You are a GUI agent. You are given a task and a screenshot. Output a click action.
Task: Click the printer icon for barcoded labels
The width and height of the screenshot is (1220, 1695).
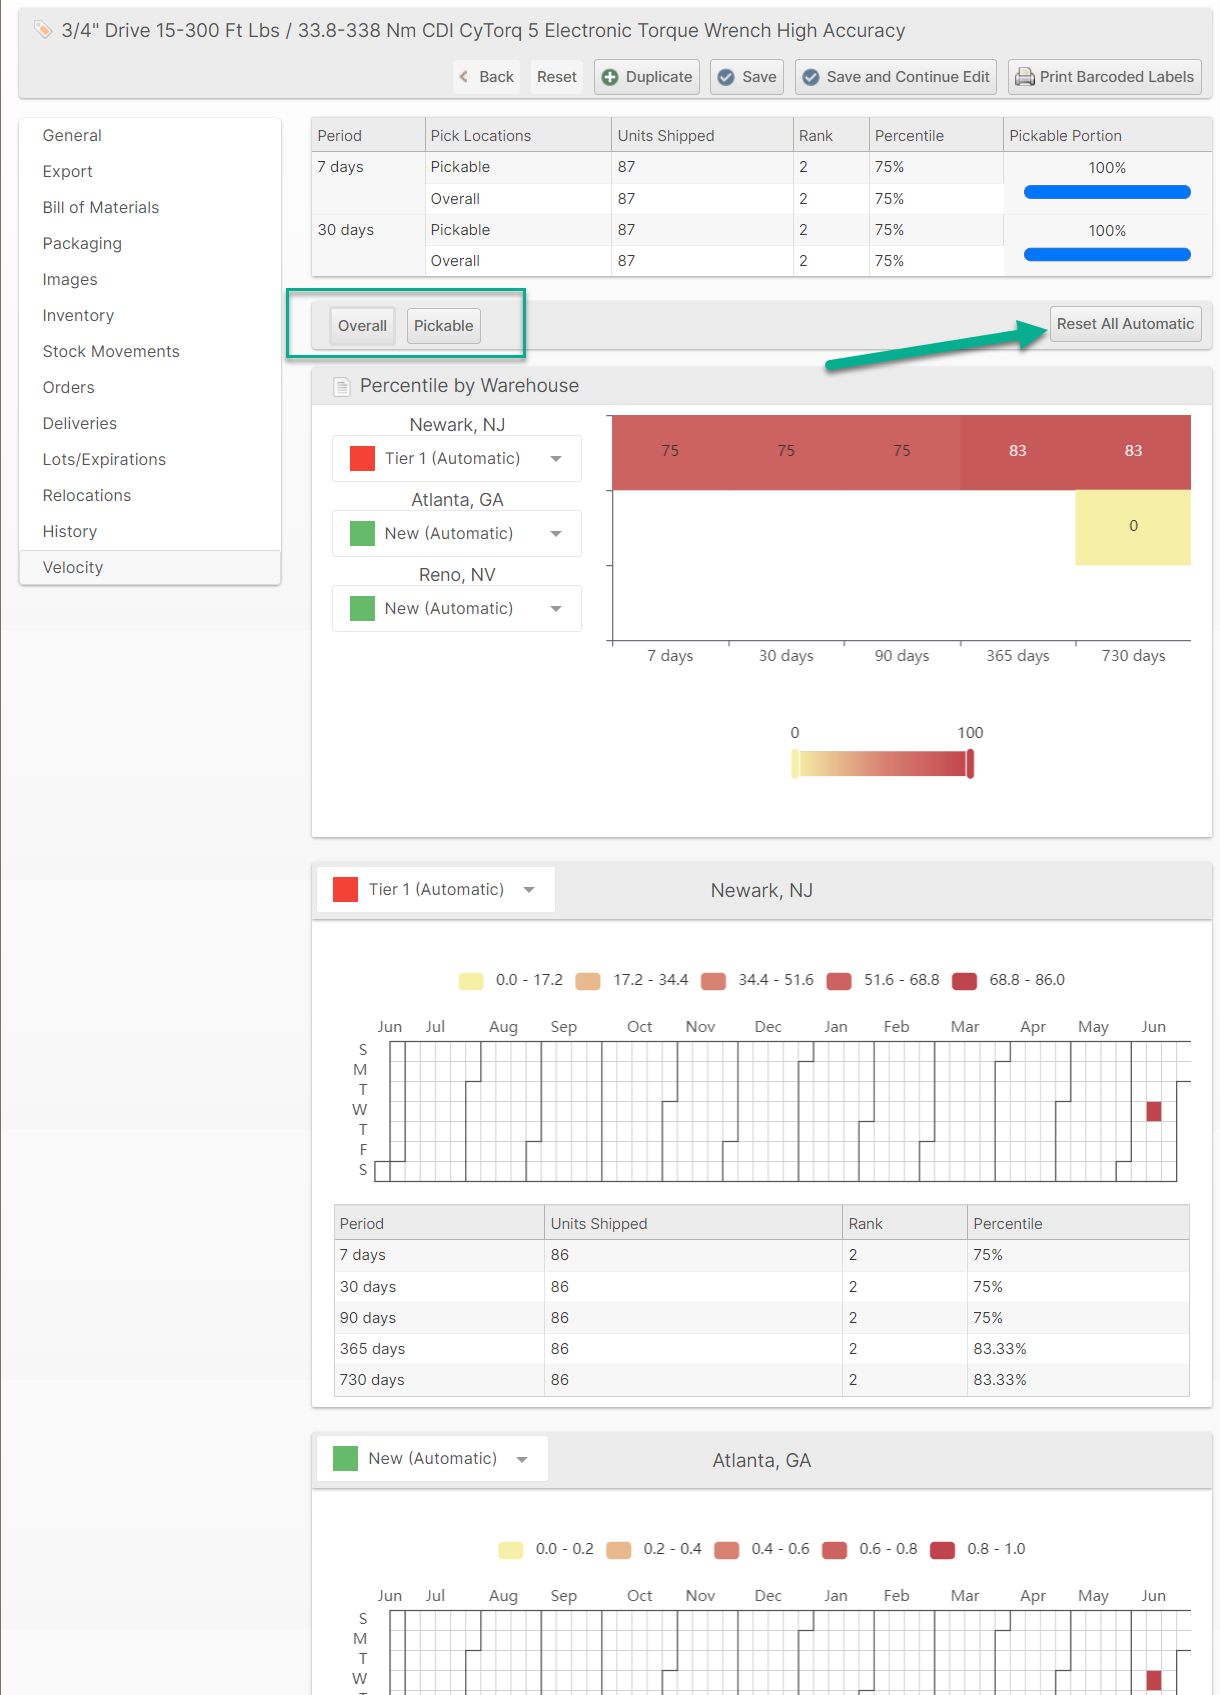pos(1024,77)
